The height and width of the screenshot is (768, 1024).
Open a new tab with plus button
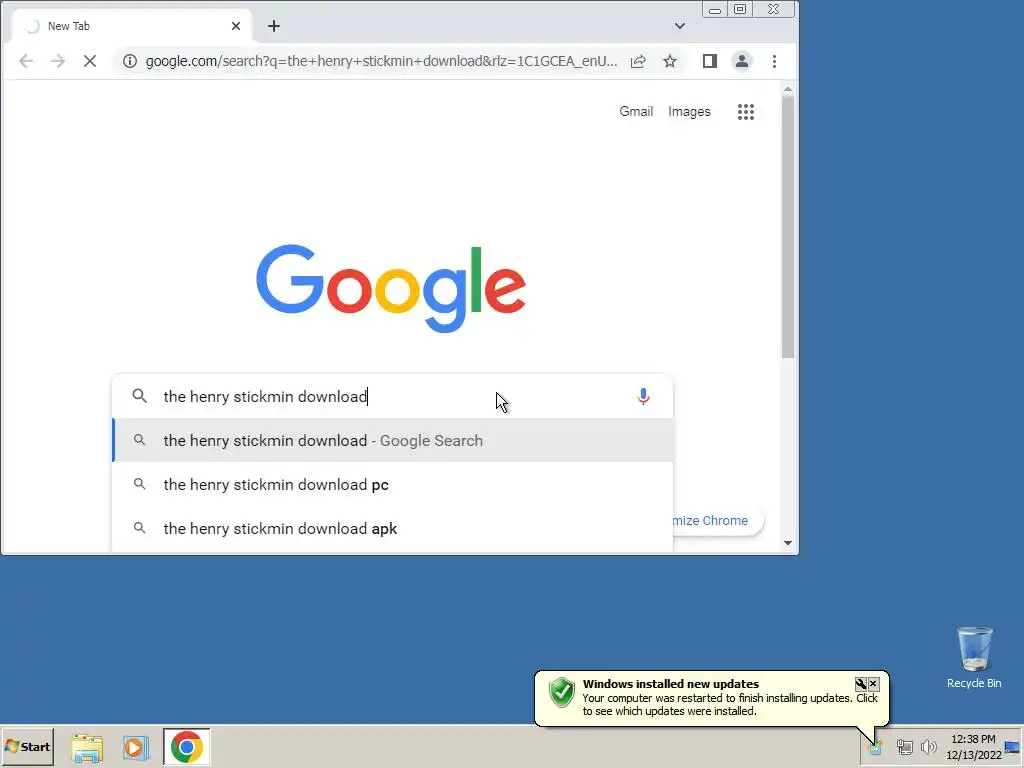click(274, 26)
